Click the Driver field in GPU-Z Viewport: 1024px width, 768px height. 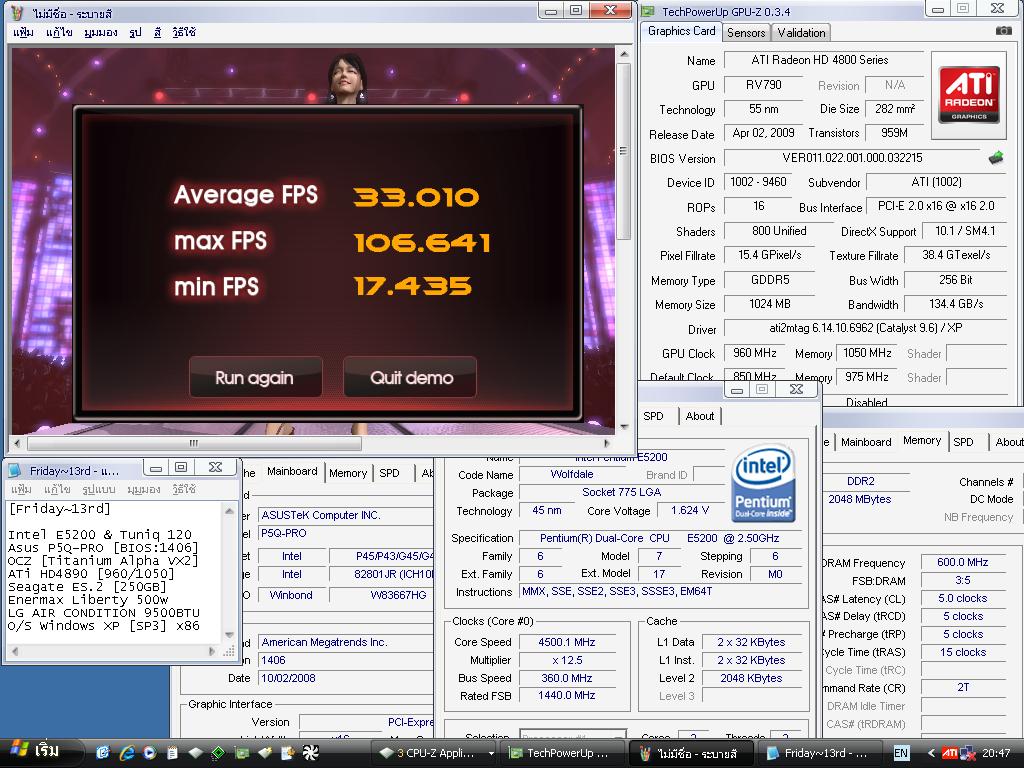pyautogui.click(x=866, y=328)
